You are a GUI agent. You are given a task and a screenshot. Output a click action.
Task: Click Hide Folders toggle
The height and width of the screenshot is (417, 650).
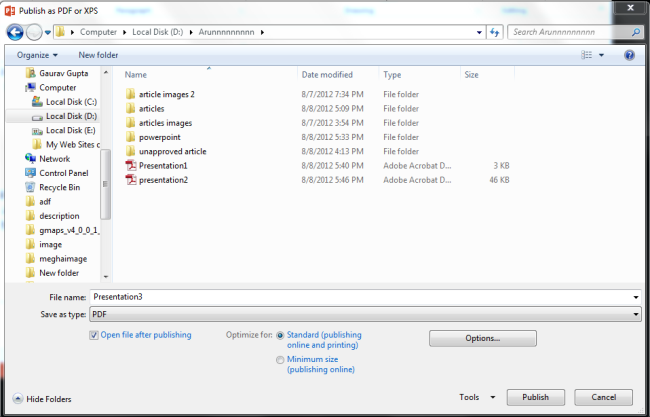tap(42, 399)
